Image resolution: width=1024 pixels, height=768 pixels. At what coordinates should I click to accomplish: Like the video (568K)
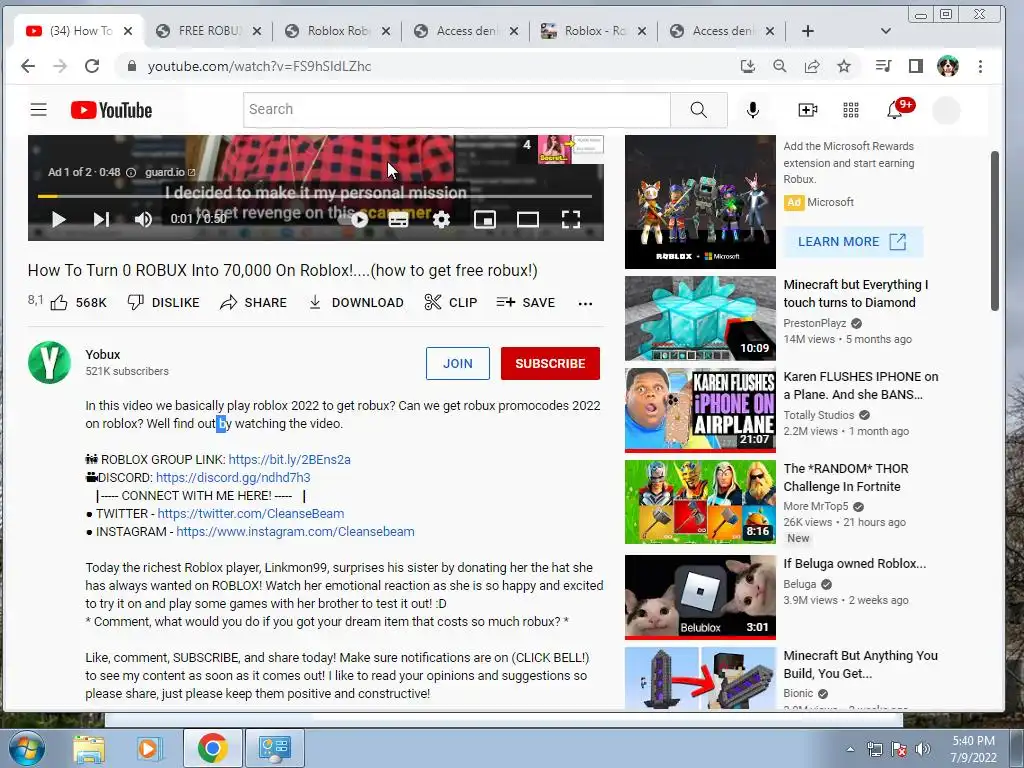pyautogui.click(x=78, y=302)
